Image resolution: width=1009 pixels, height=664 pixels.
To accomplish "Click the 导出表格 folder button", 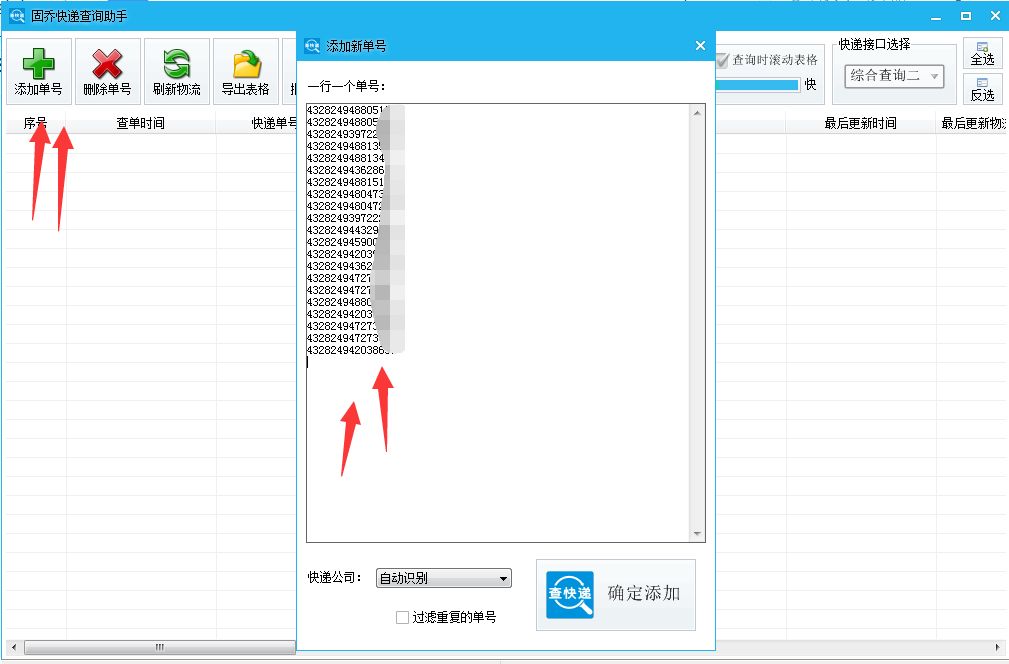I will (246, 71).
